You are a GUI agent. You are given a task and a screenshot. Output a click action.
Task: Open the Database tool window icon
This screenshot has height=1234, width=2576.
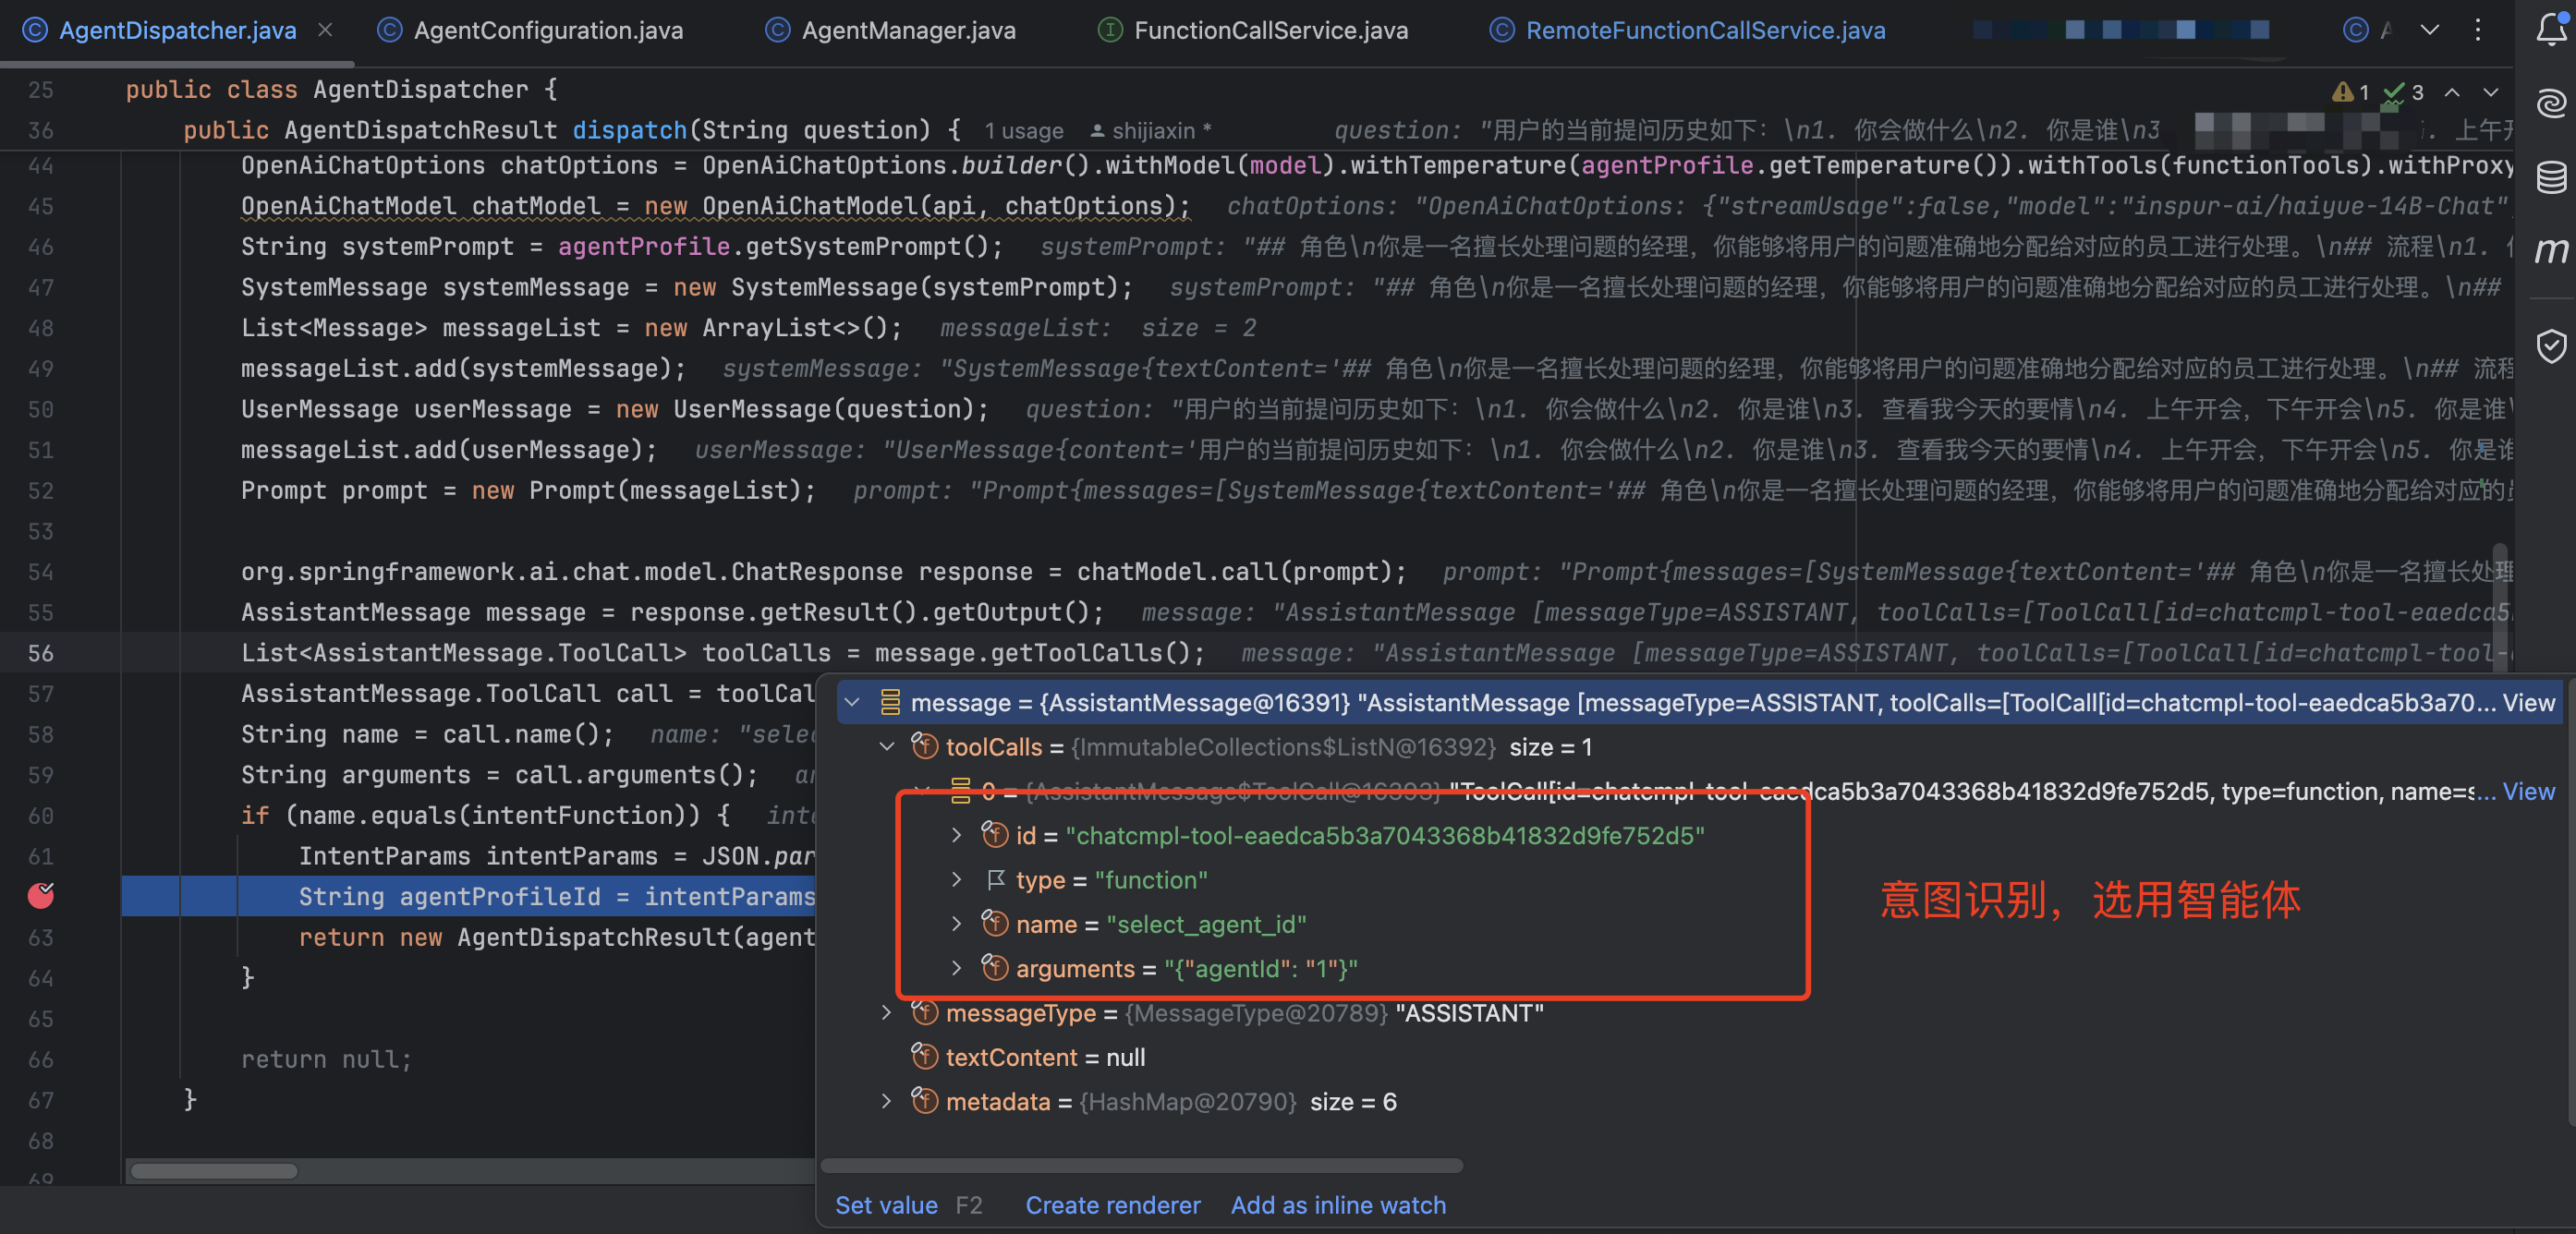2551,178
